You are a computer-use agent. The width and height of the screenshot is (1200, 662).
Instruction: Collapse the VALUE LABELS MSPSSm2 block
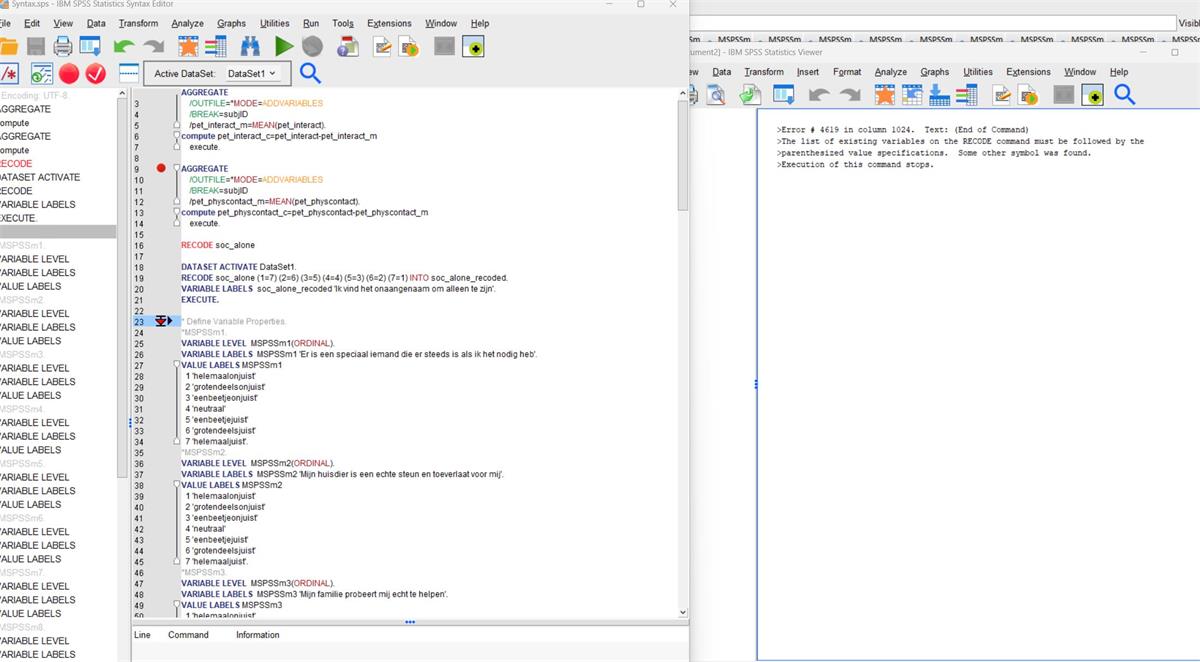tap(176, 485)
